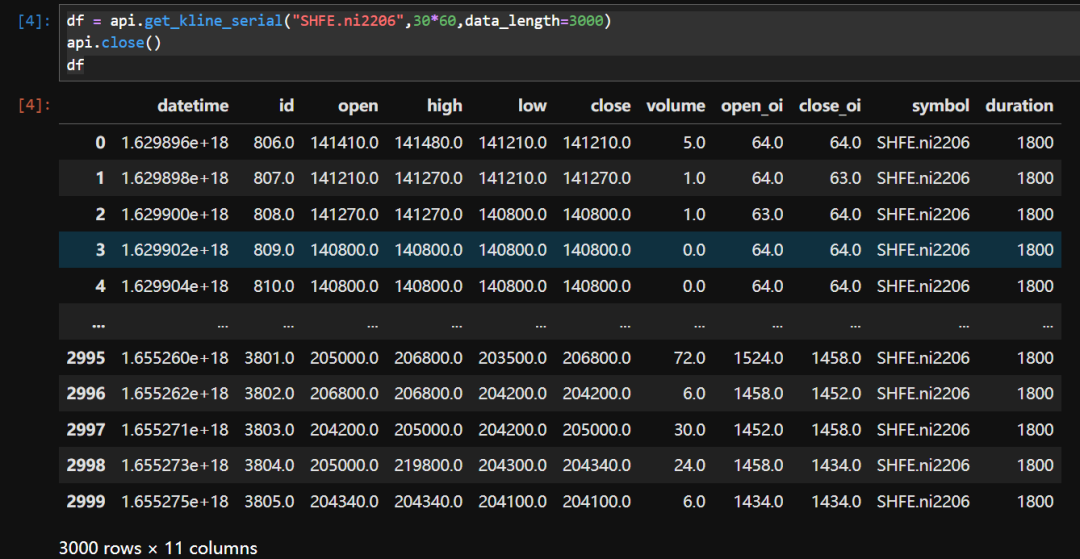Click datetime value 1.655260e+18

[175, 358]
